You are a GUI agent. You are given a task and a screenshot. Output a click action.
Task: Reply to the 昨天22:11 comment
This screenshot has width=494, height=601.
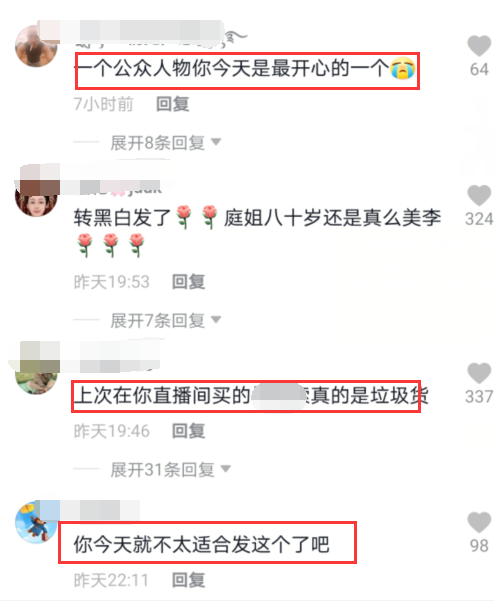pos(188,580)
